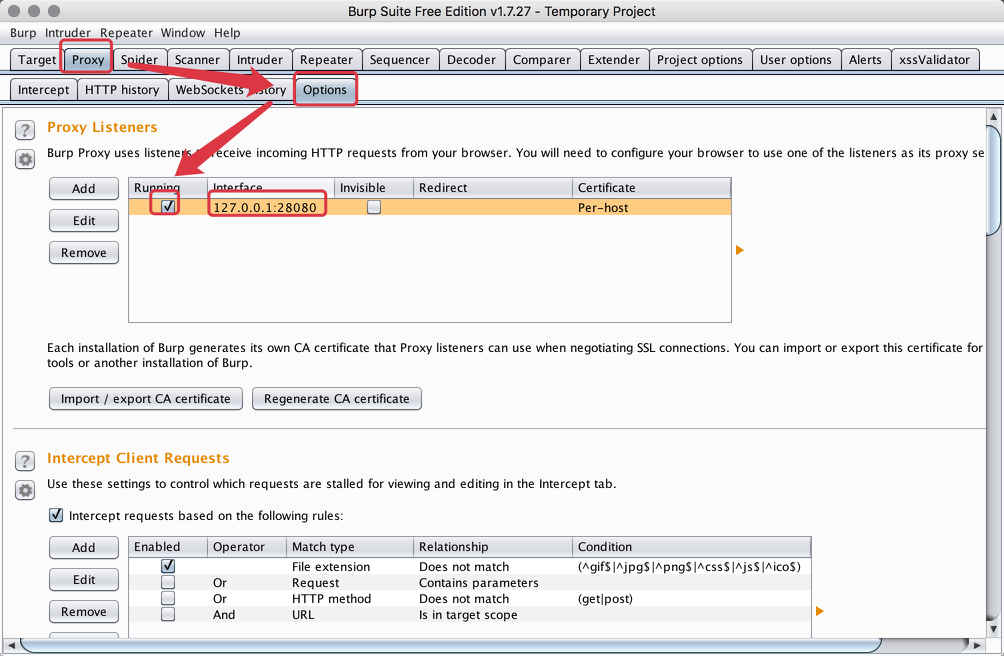Switch to the Target tab
The width and height of the screenshot is (1004, 656).
[36, 60]
